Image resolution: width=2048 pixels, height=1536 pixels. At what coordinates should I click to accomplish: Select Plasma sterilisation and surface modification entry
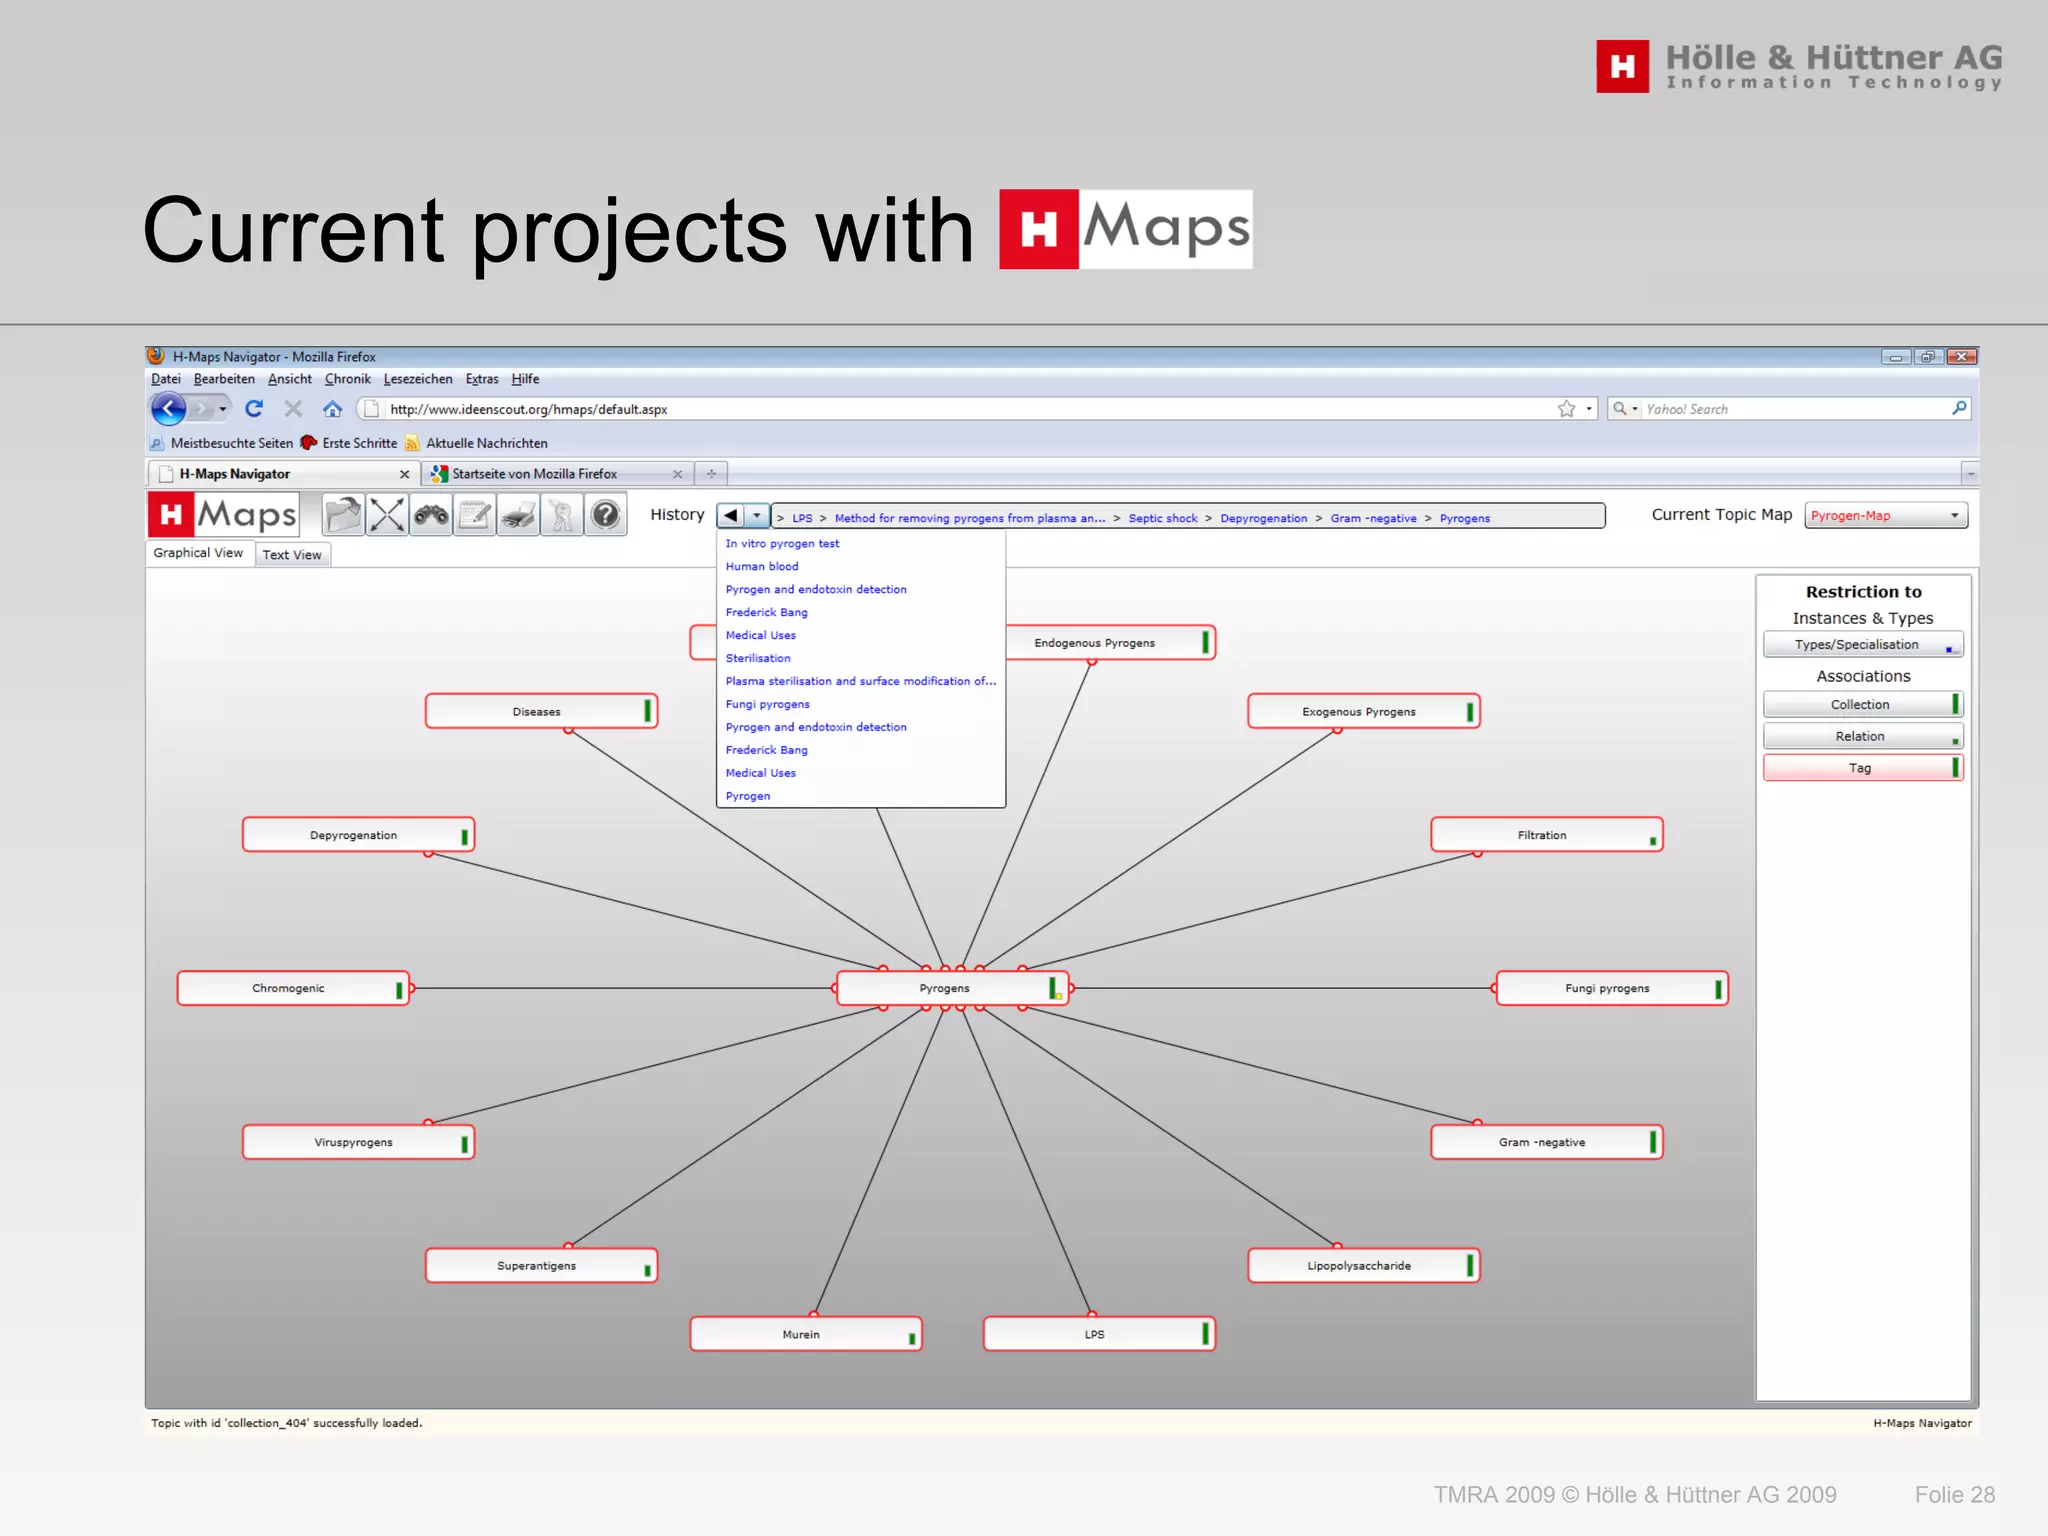tap(861, 682)
